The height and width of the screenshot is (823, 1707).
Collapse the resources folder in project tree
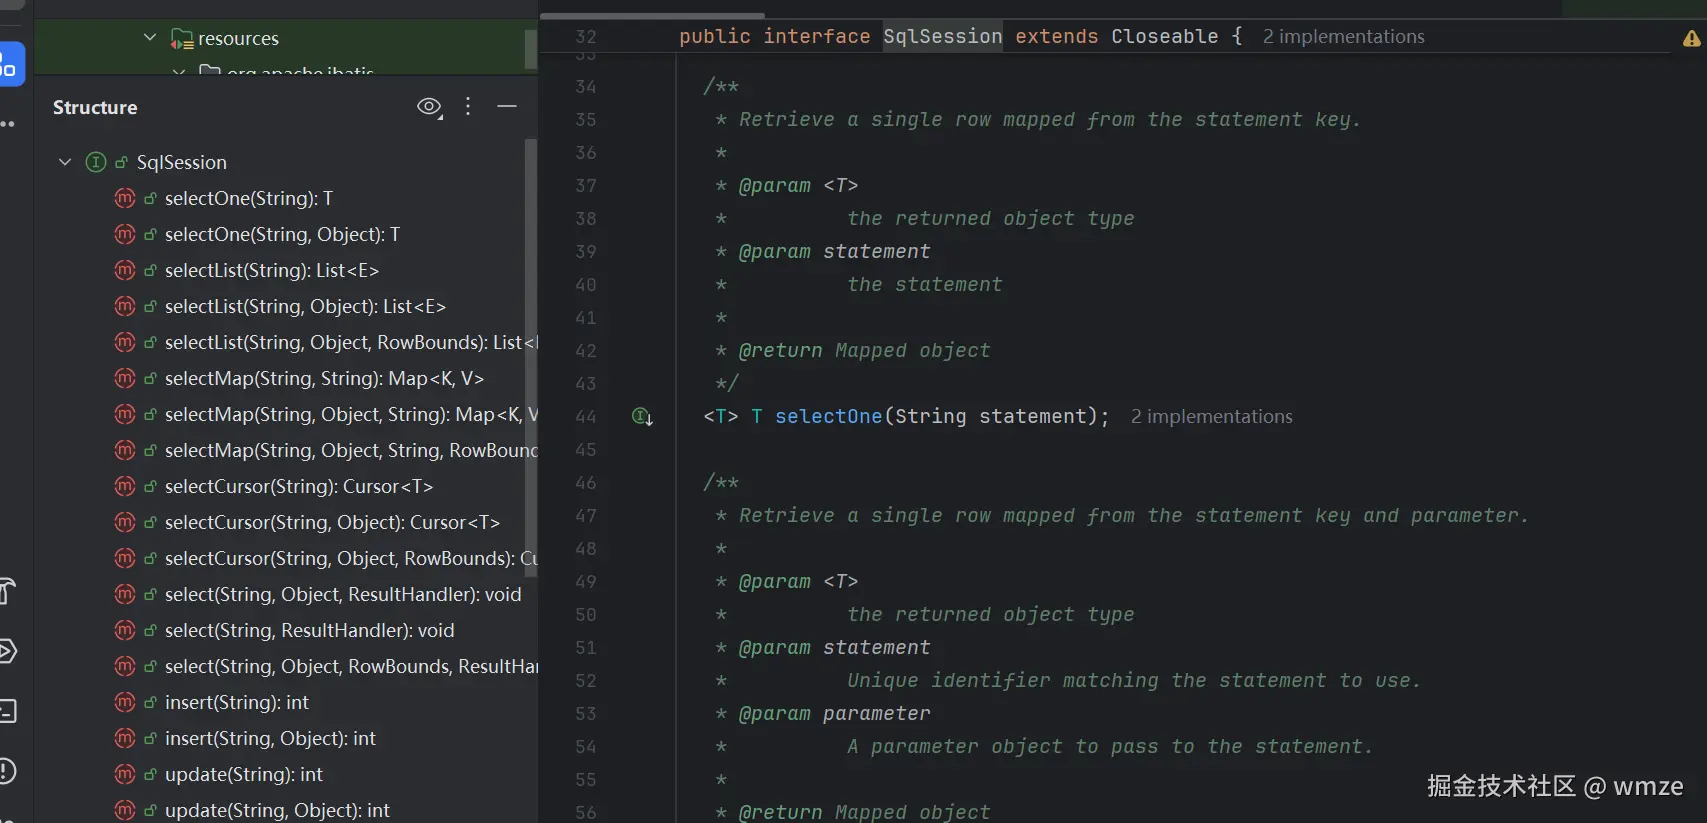point(150,38)
